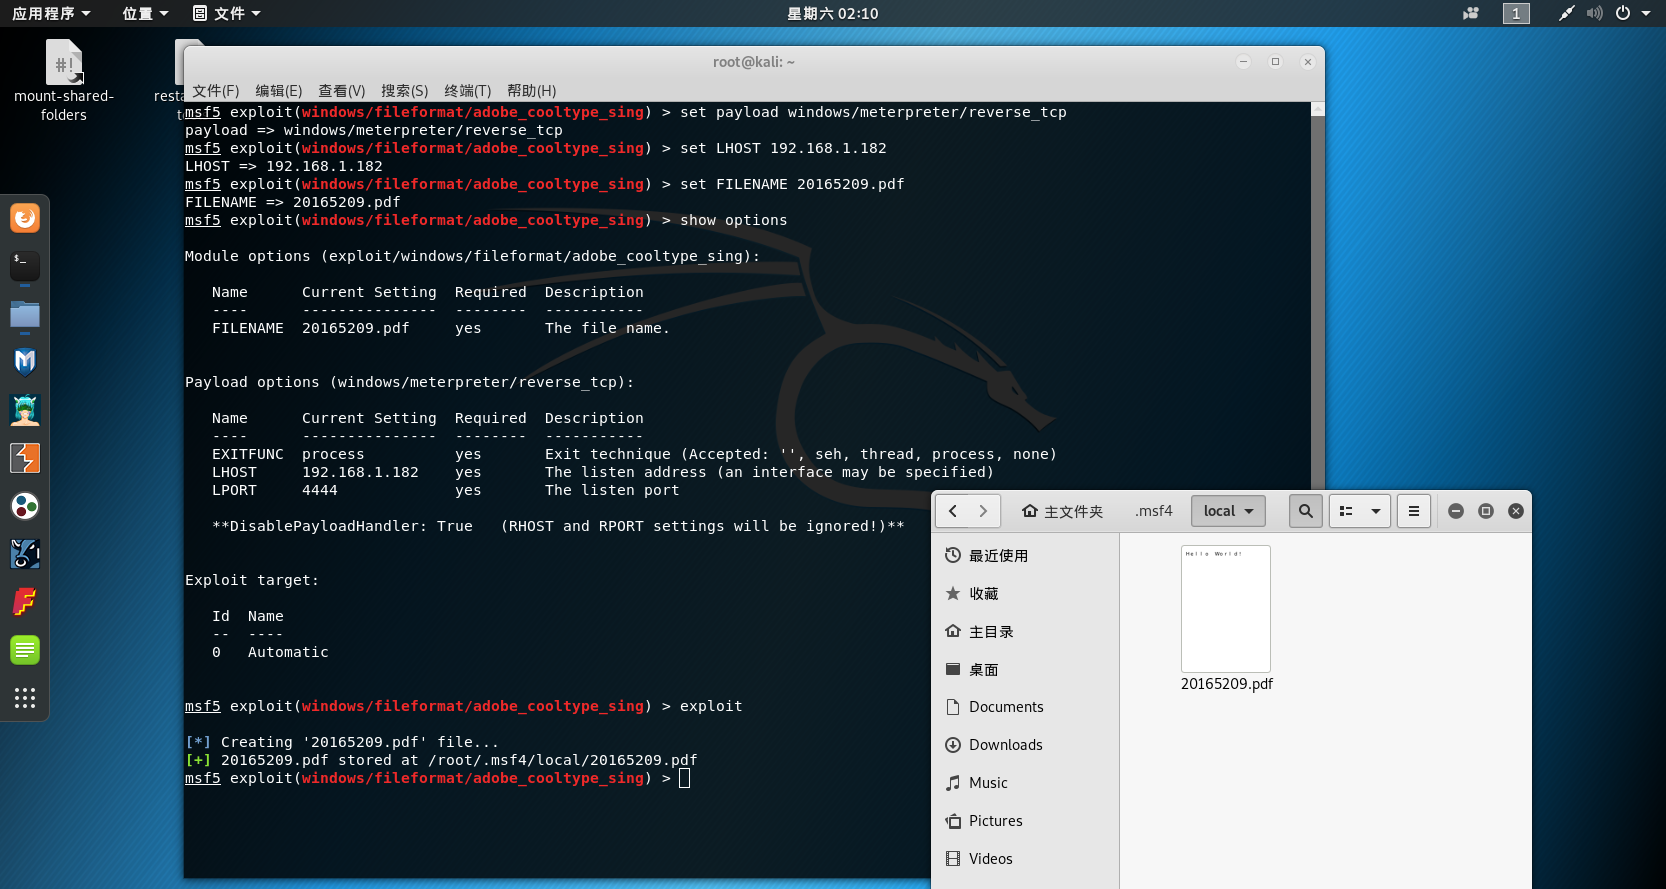
Task: Search files in file manager
Action: (x=1306, y=511)
